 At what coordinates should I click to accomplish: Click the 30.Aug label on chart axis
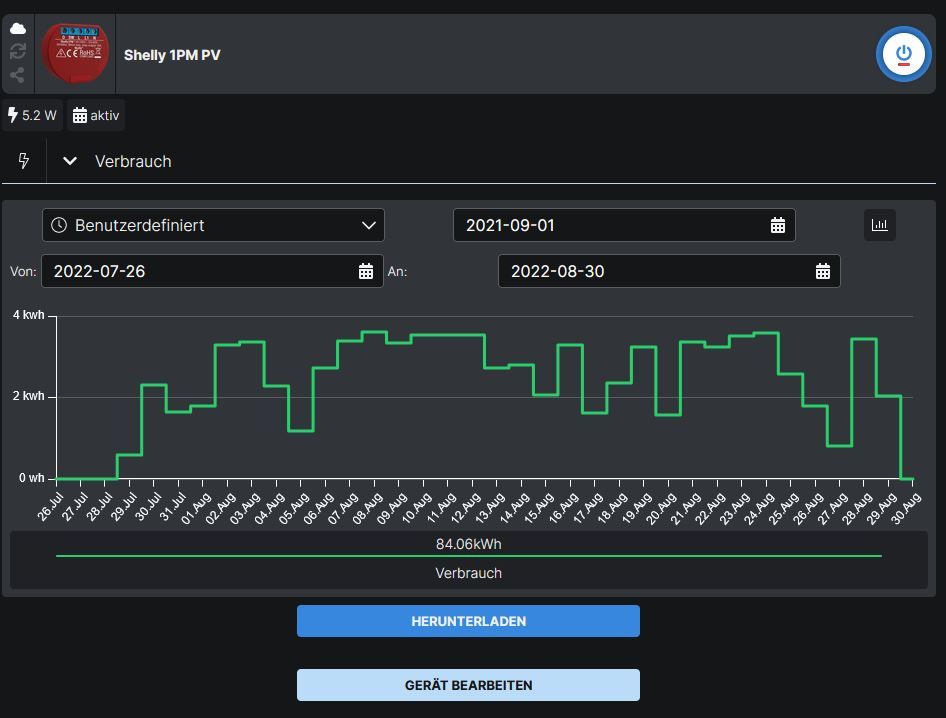pos(906,508)
